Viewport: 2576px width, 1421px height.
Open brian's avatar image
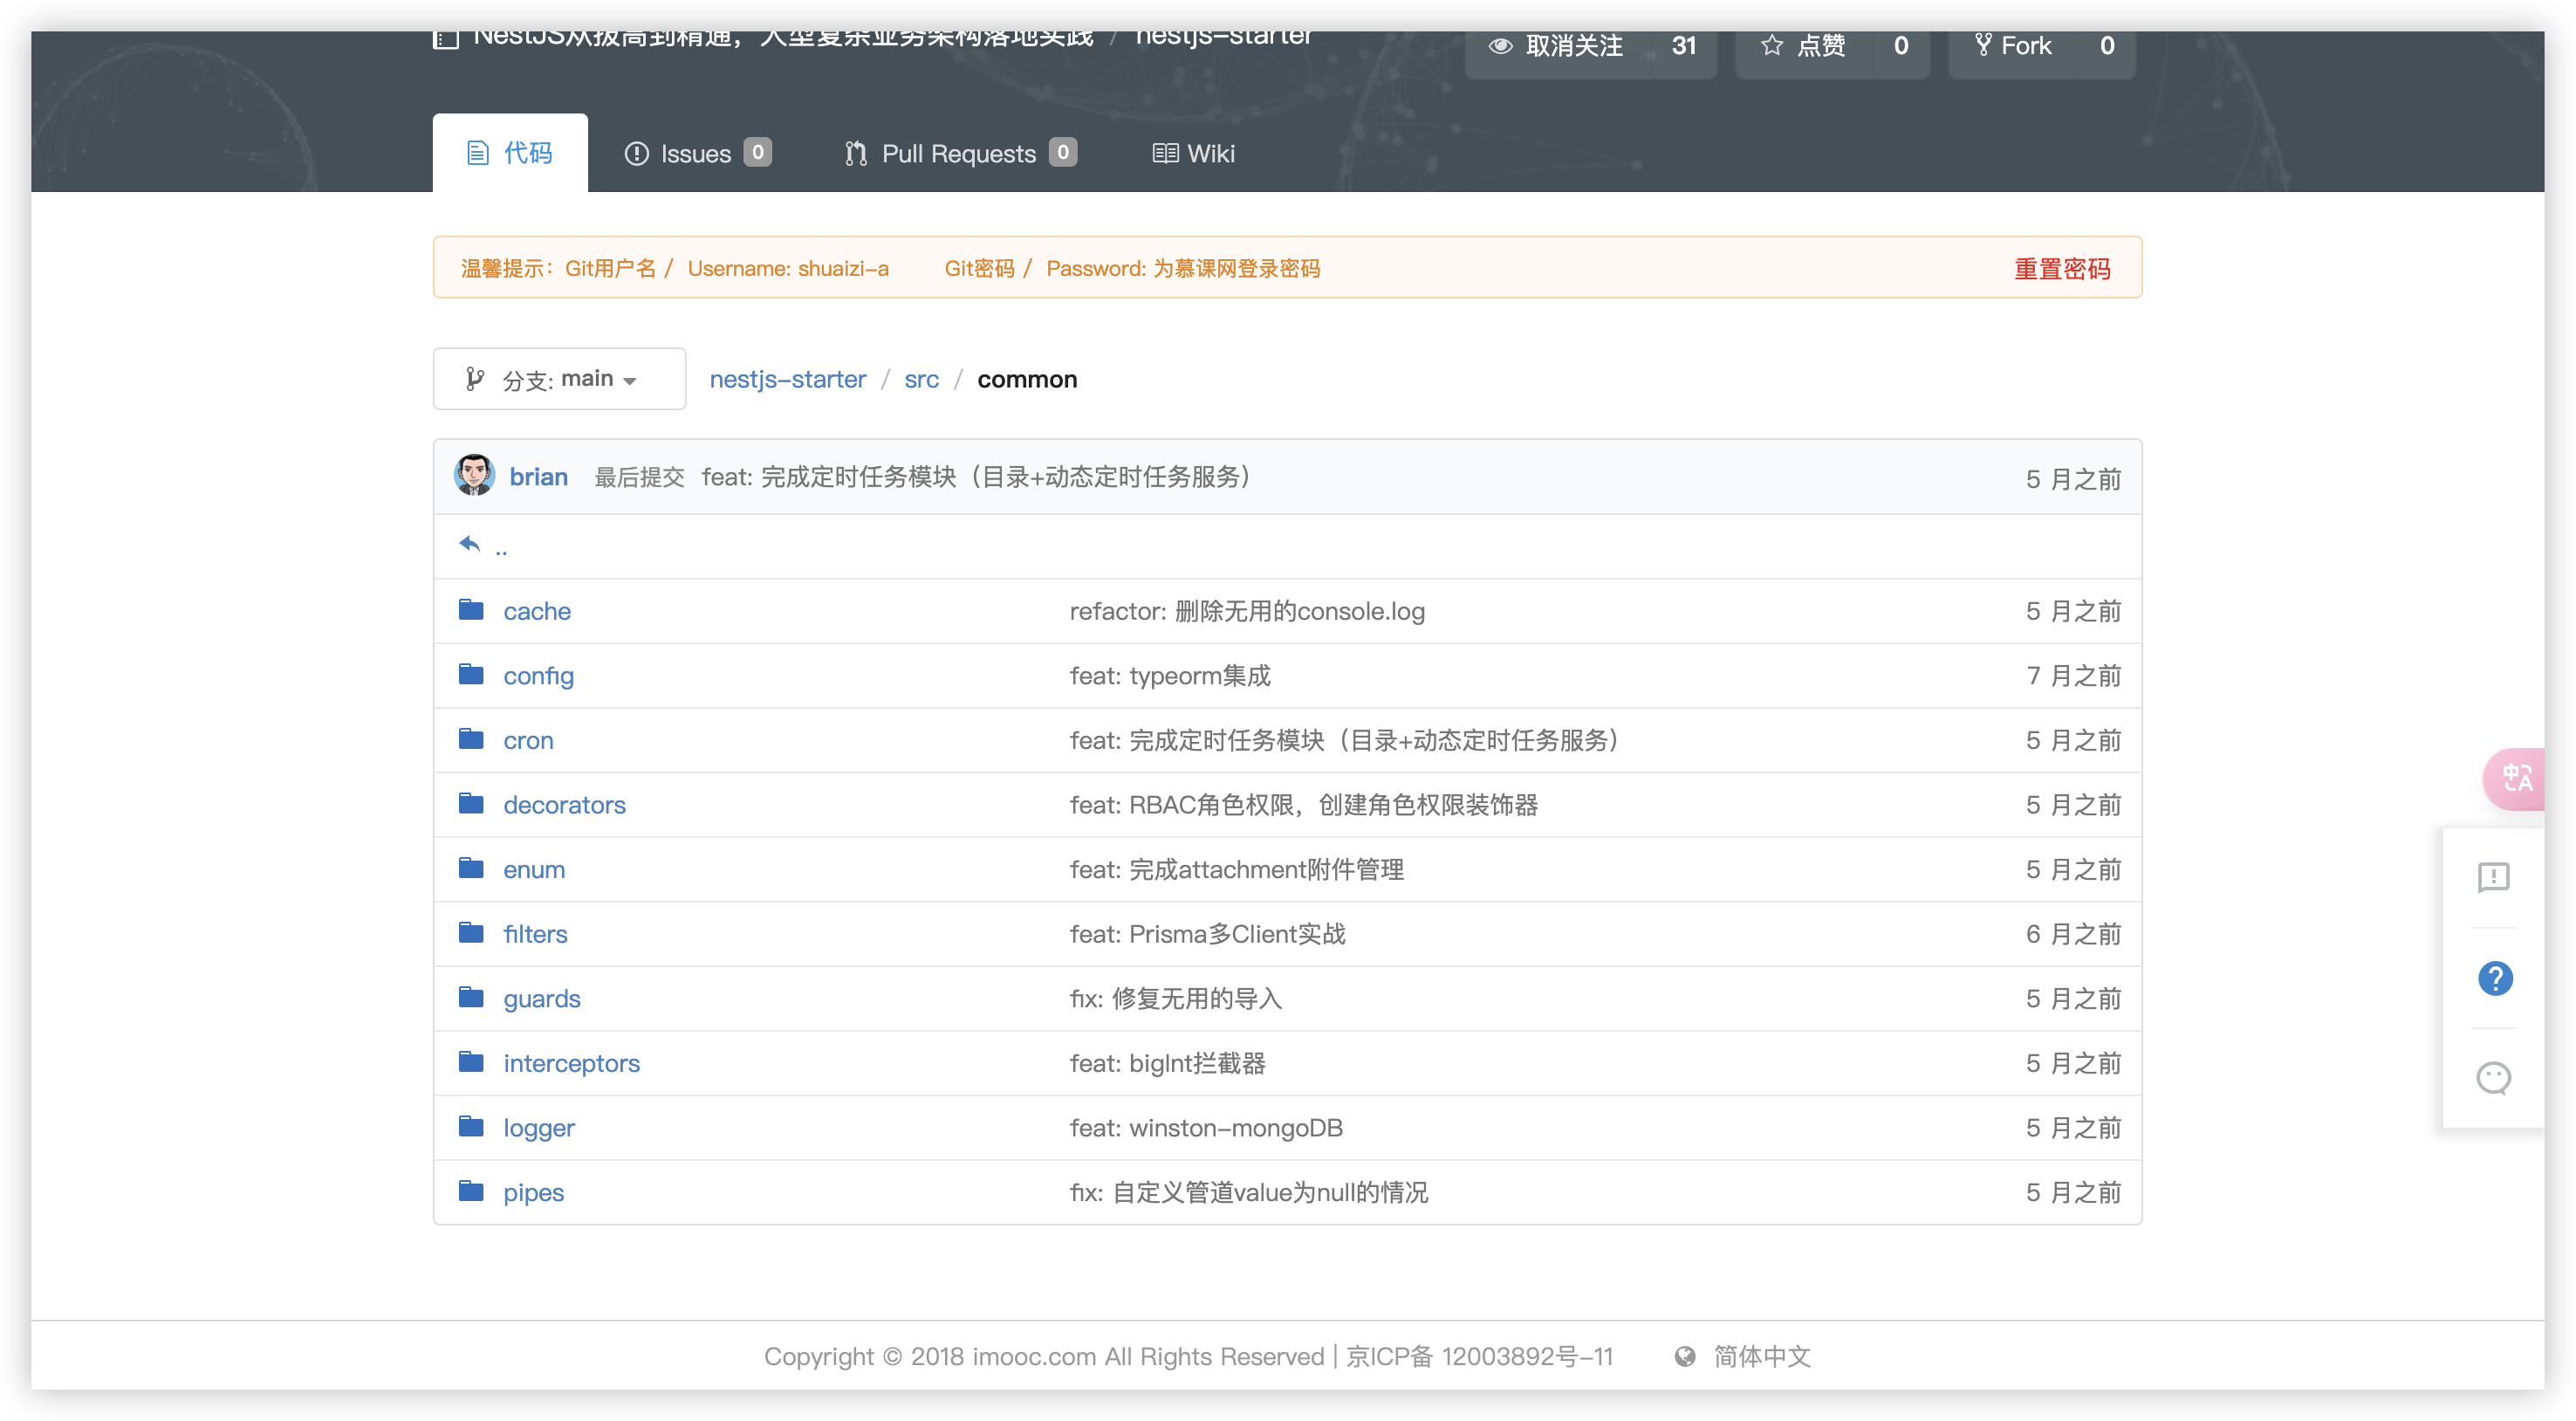point(474,476)
